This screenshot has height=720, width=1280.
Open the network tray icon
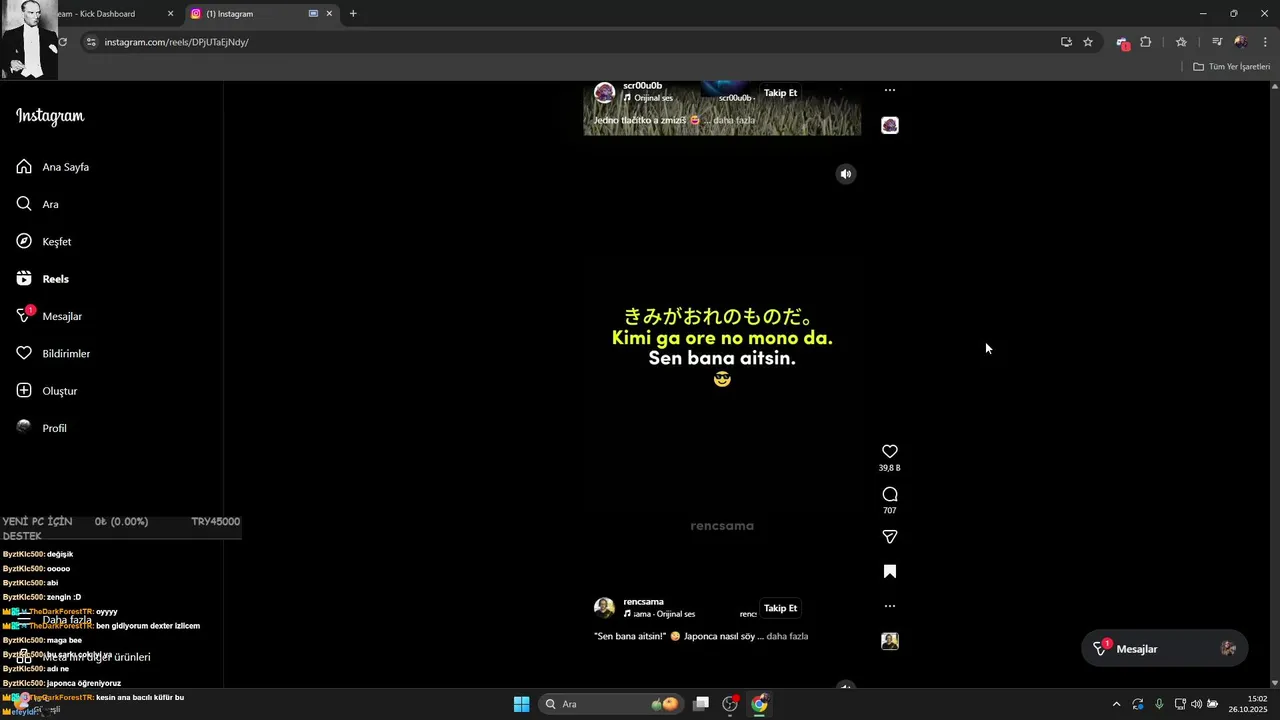coord(1180,704)
